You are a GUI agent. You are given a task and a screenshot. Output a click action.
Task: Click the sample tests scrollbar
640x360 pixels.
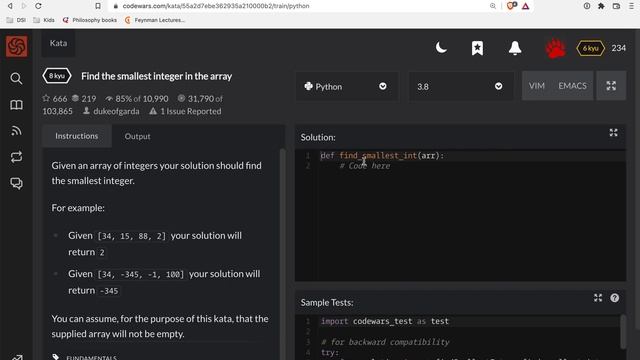623,331
